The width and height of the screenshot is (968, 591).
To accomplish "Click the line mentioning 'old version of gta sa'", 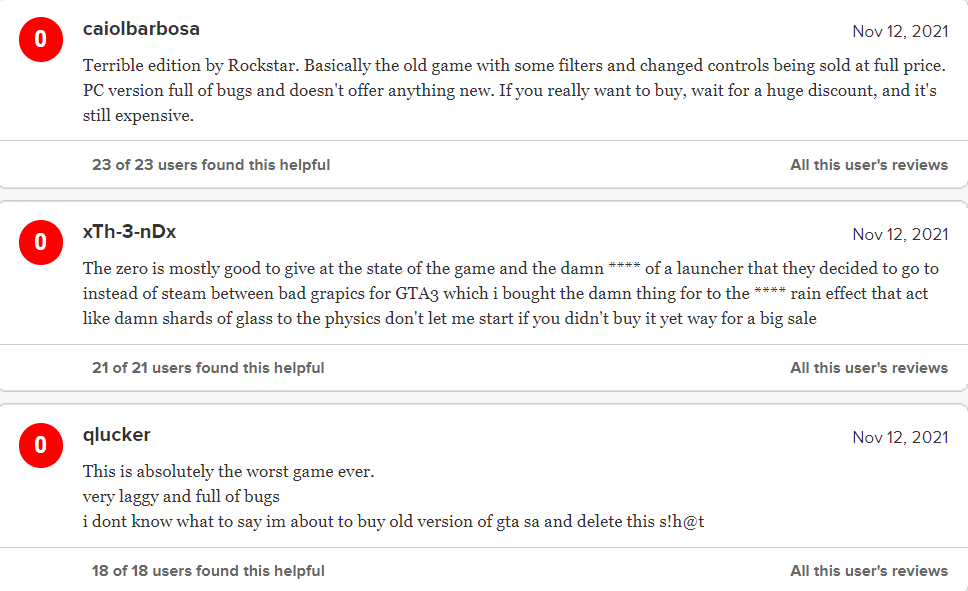I will pyautogui.click(x=393, y=521).
